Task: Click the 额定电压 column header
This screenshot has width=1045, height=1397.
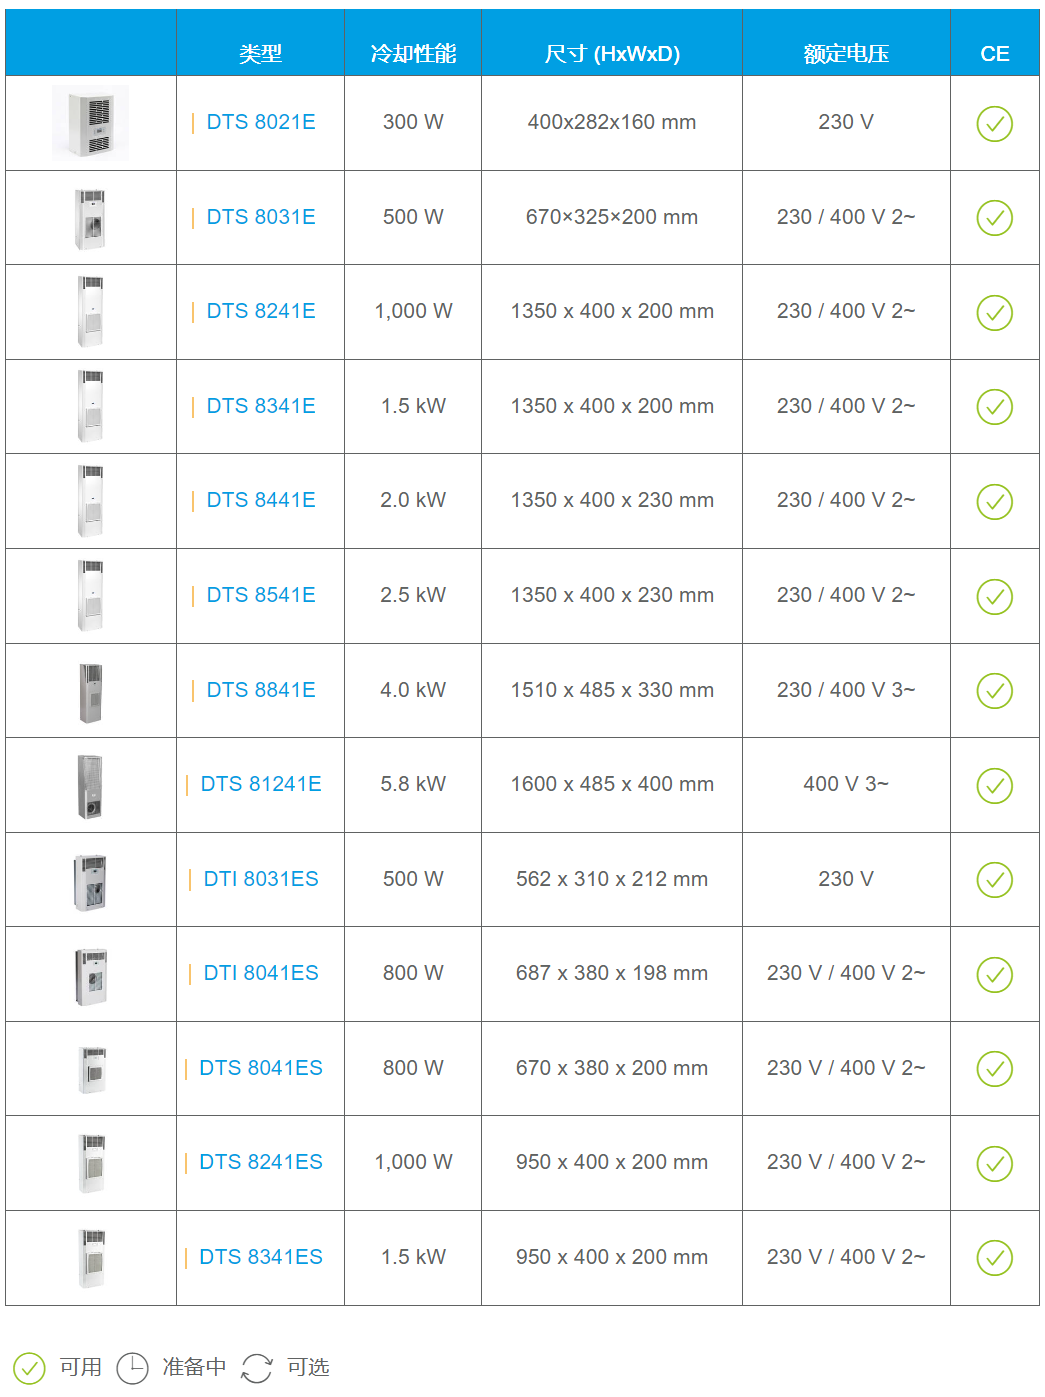Action: pos(846,54)
